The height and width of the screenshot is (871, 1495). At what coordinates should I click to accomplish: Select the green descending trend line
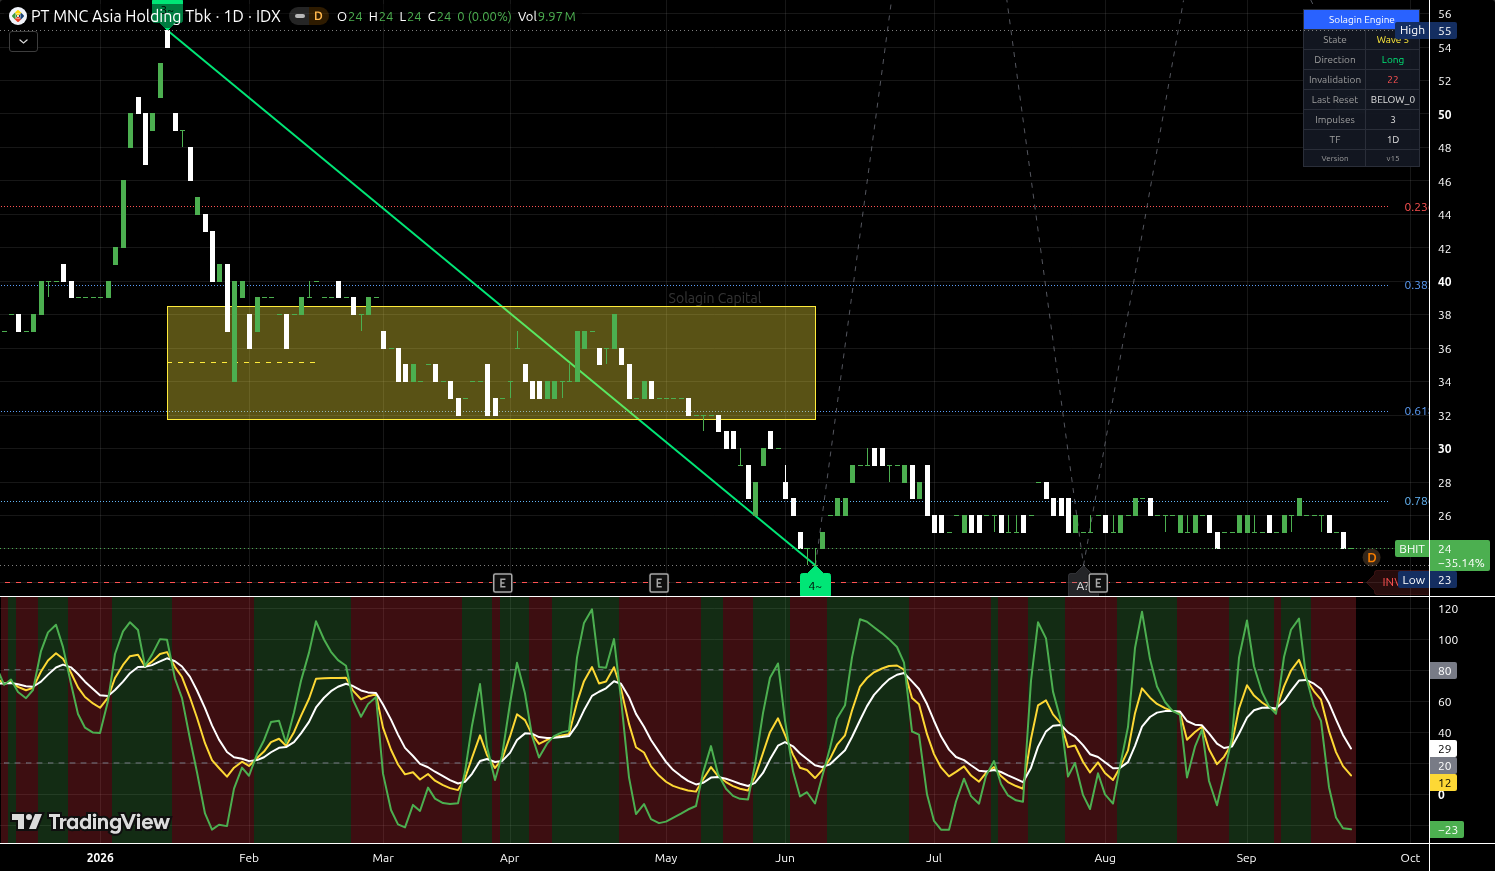click(x=490, y=298)
